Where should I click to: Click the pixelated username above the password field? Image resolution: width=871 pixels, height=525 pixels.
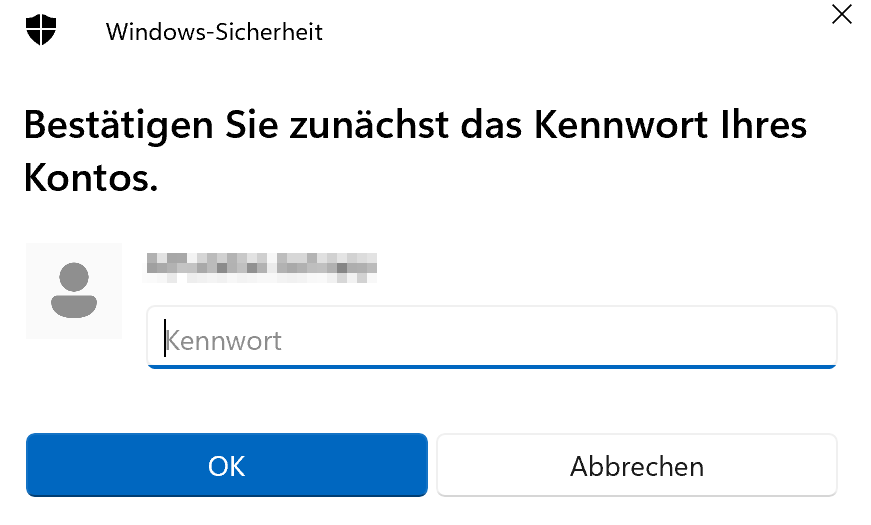(x=260, y=265)
